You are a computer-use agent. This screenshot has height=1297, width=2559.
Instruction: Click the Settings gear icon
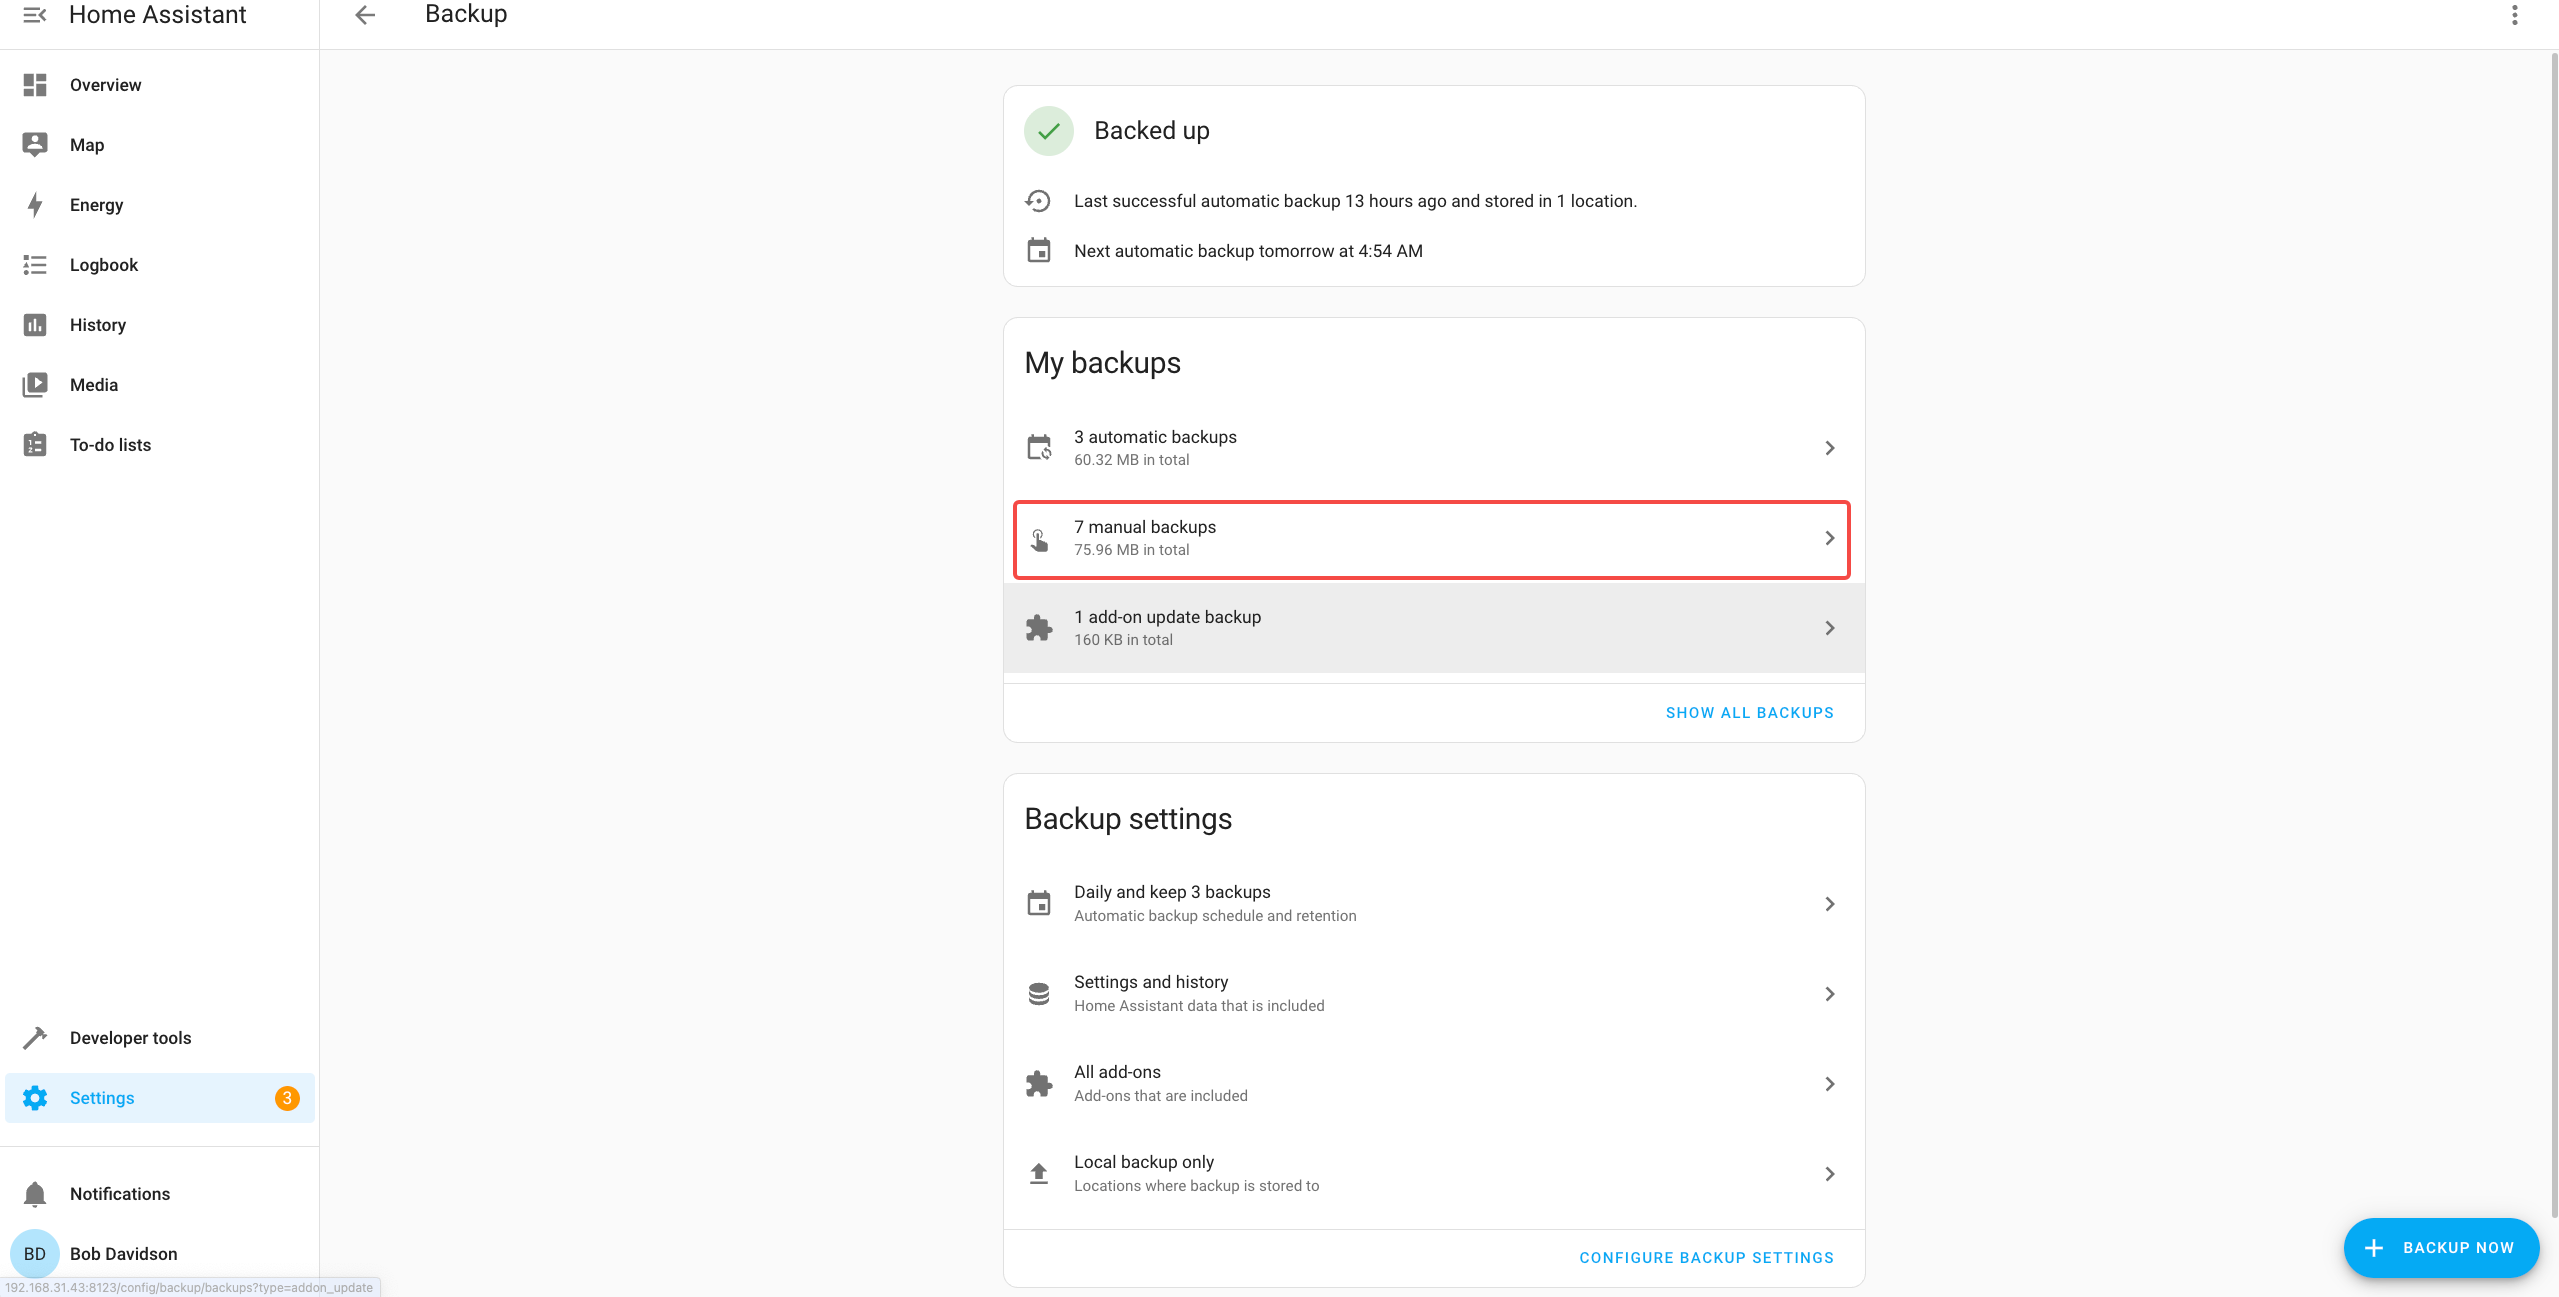[35, 1098]
